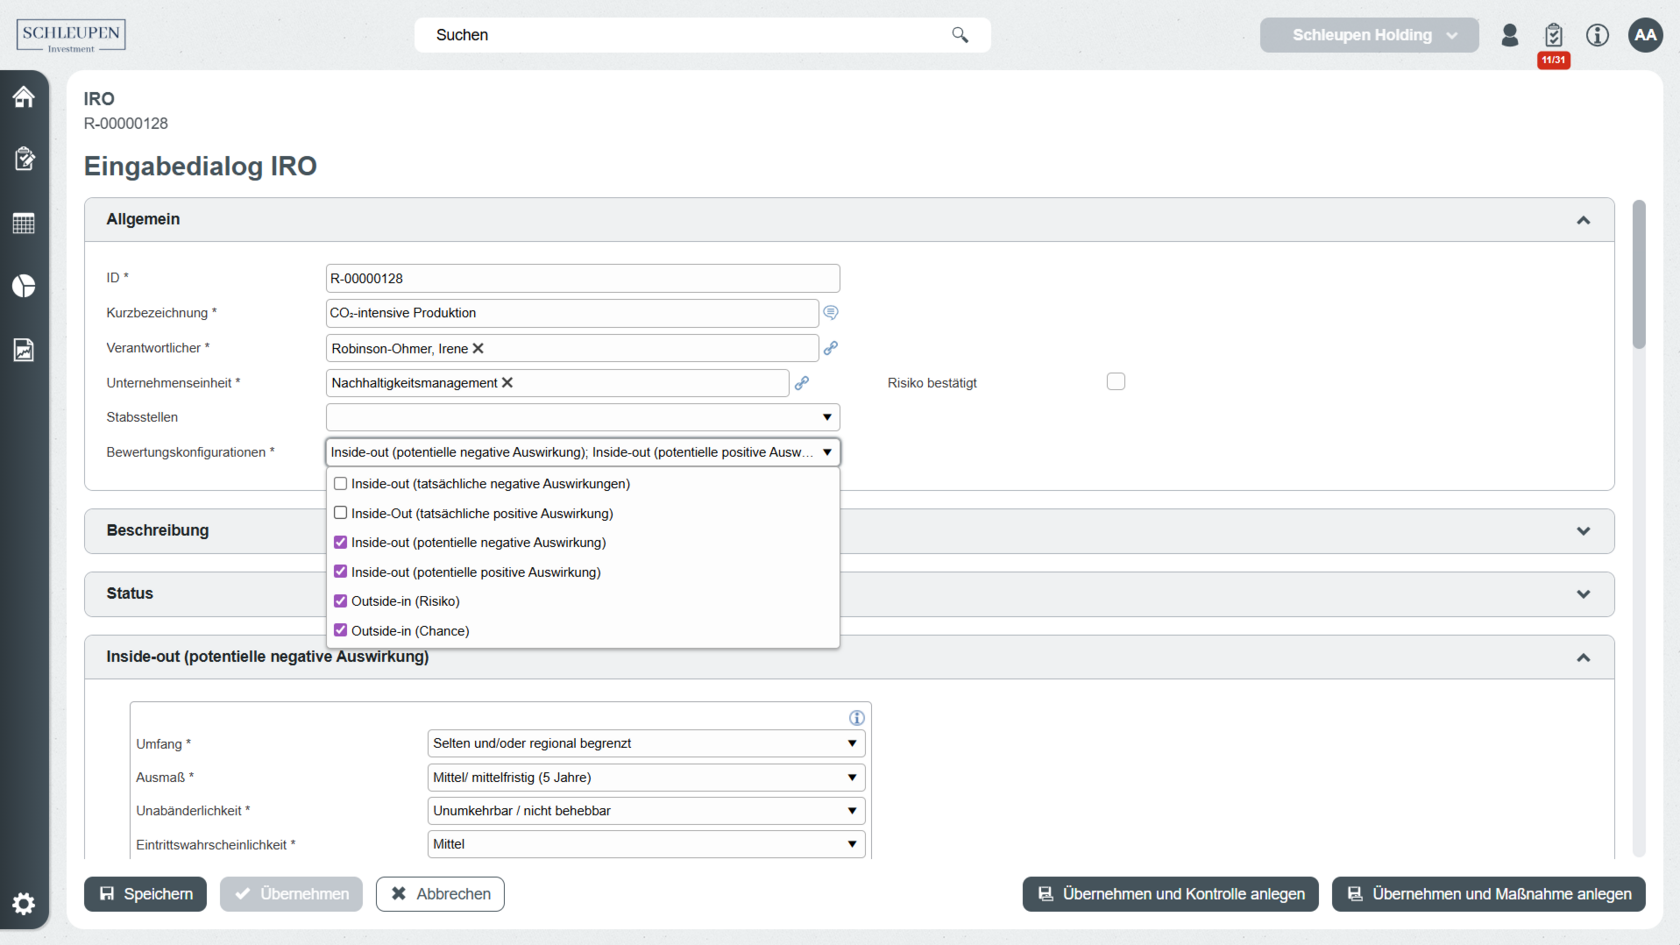Open the AA user avatar menu
Screen dimensions: 1680x945
coord(1645,35)
